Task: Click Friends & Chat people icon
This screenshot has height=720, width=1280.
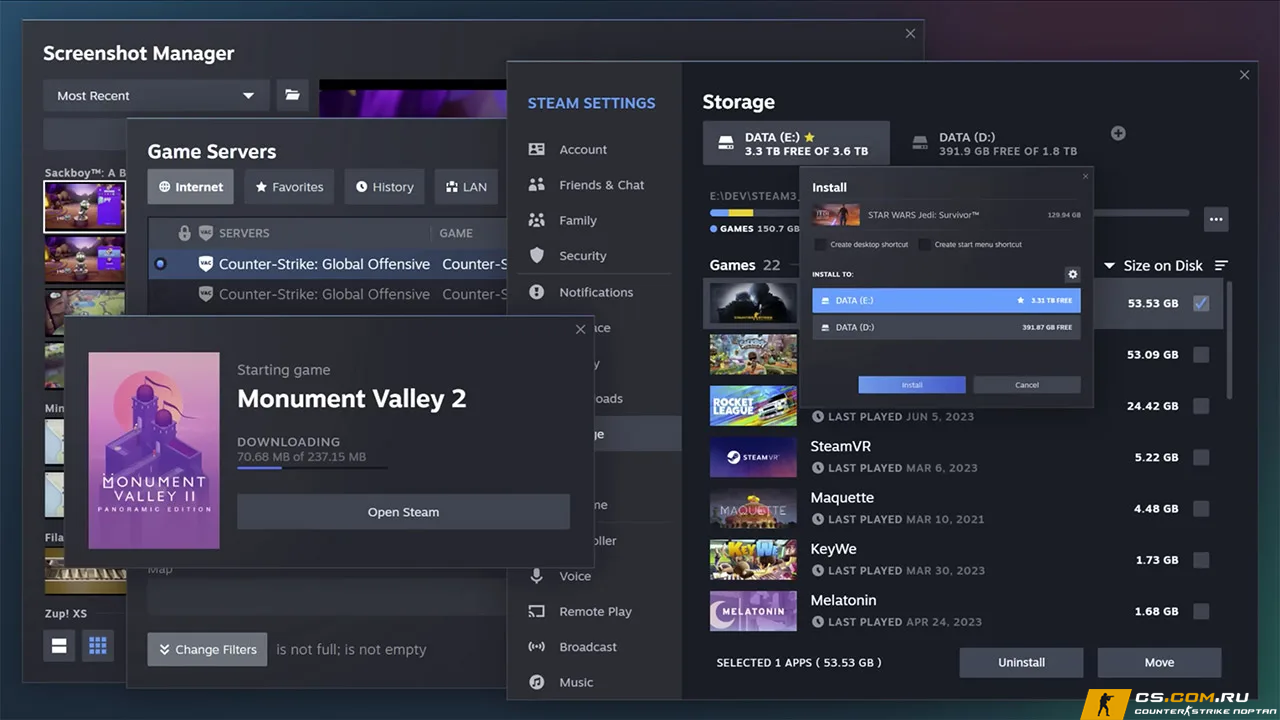Action: [537, 185]
